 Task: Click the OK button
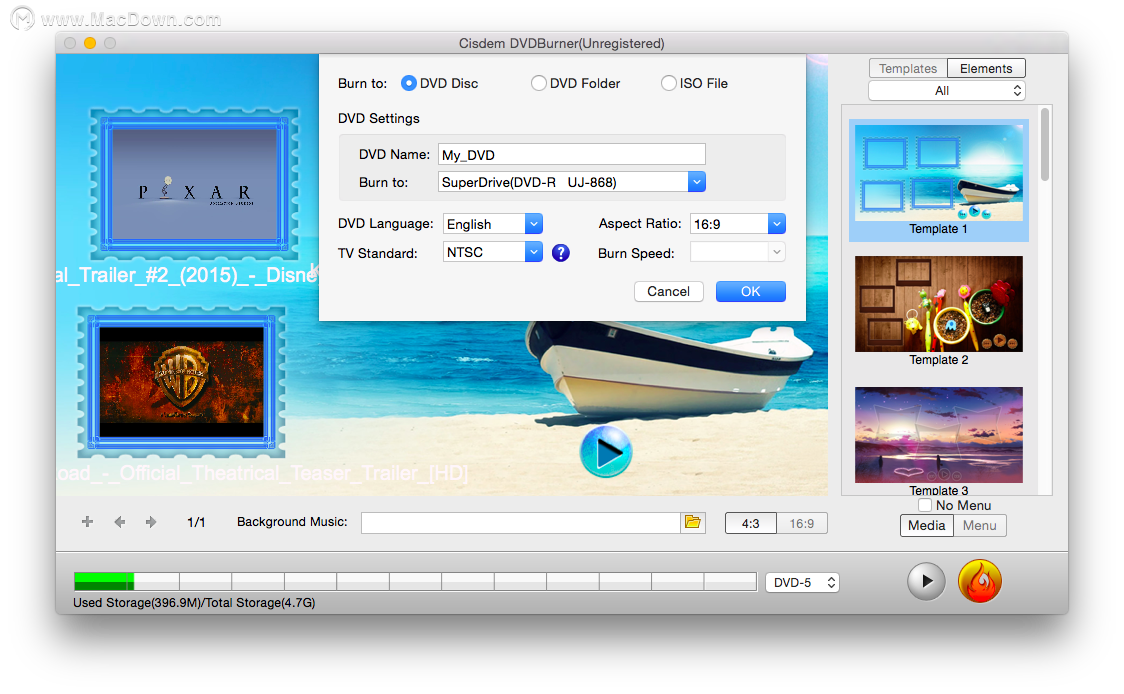751,291
